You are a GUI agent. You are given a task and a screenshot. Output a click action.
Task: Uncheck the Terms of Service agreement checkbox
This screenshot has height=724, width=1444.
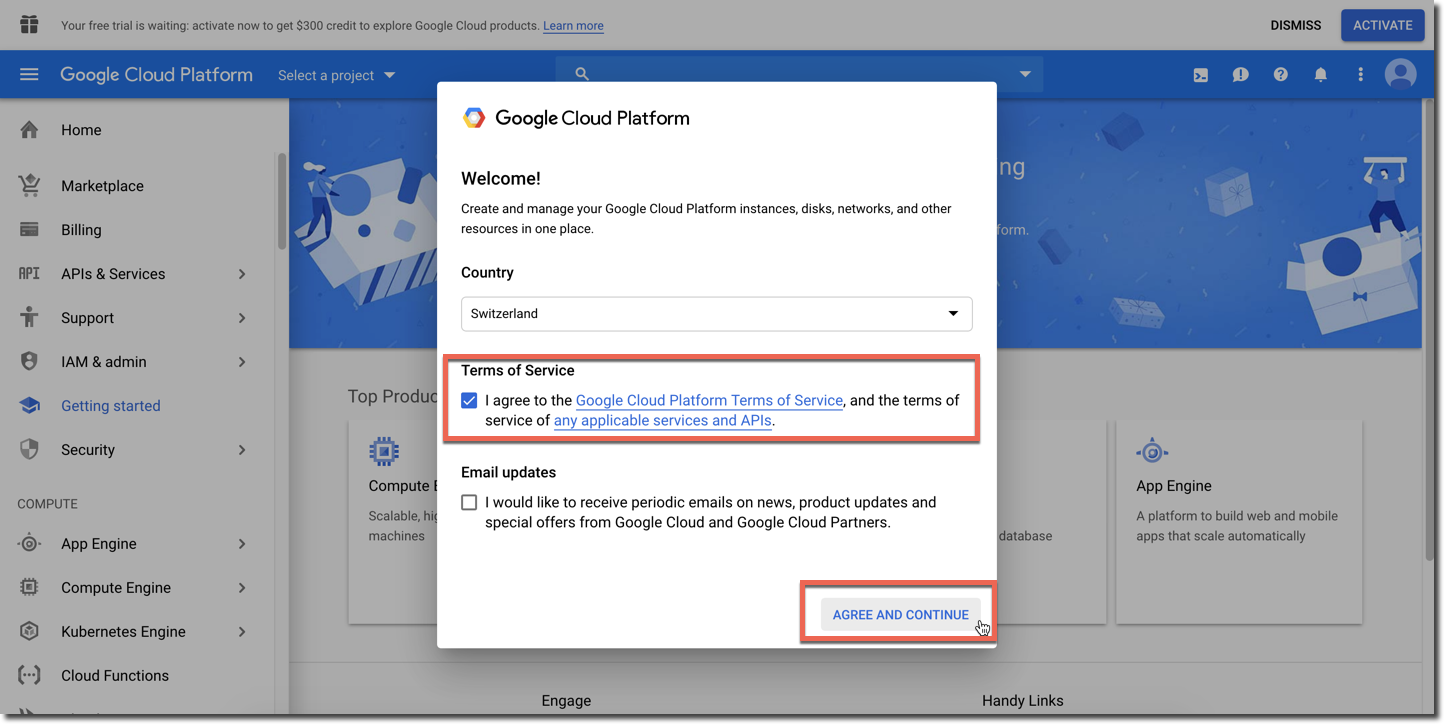469,400
